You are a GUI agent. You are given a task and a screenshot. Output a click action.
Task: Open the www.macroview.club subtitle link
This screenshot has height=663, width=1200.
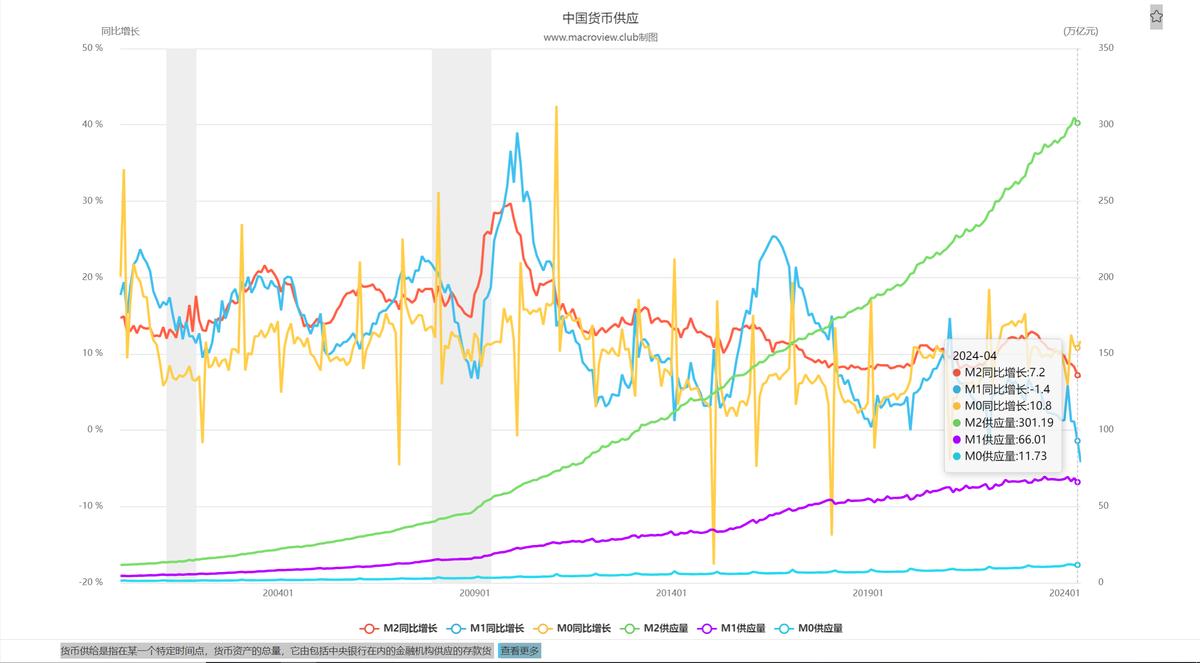[x=600, y=37]
